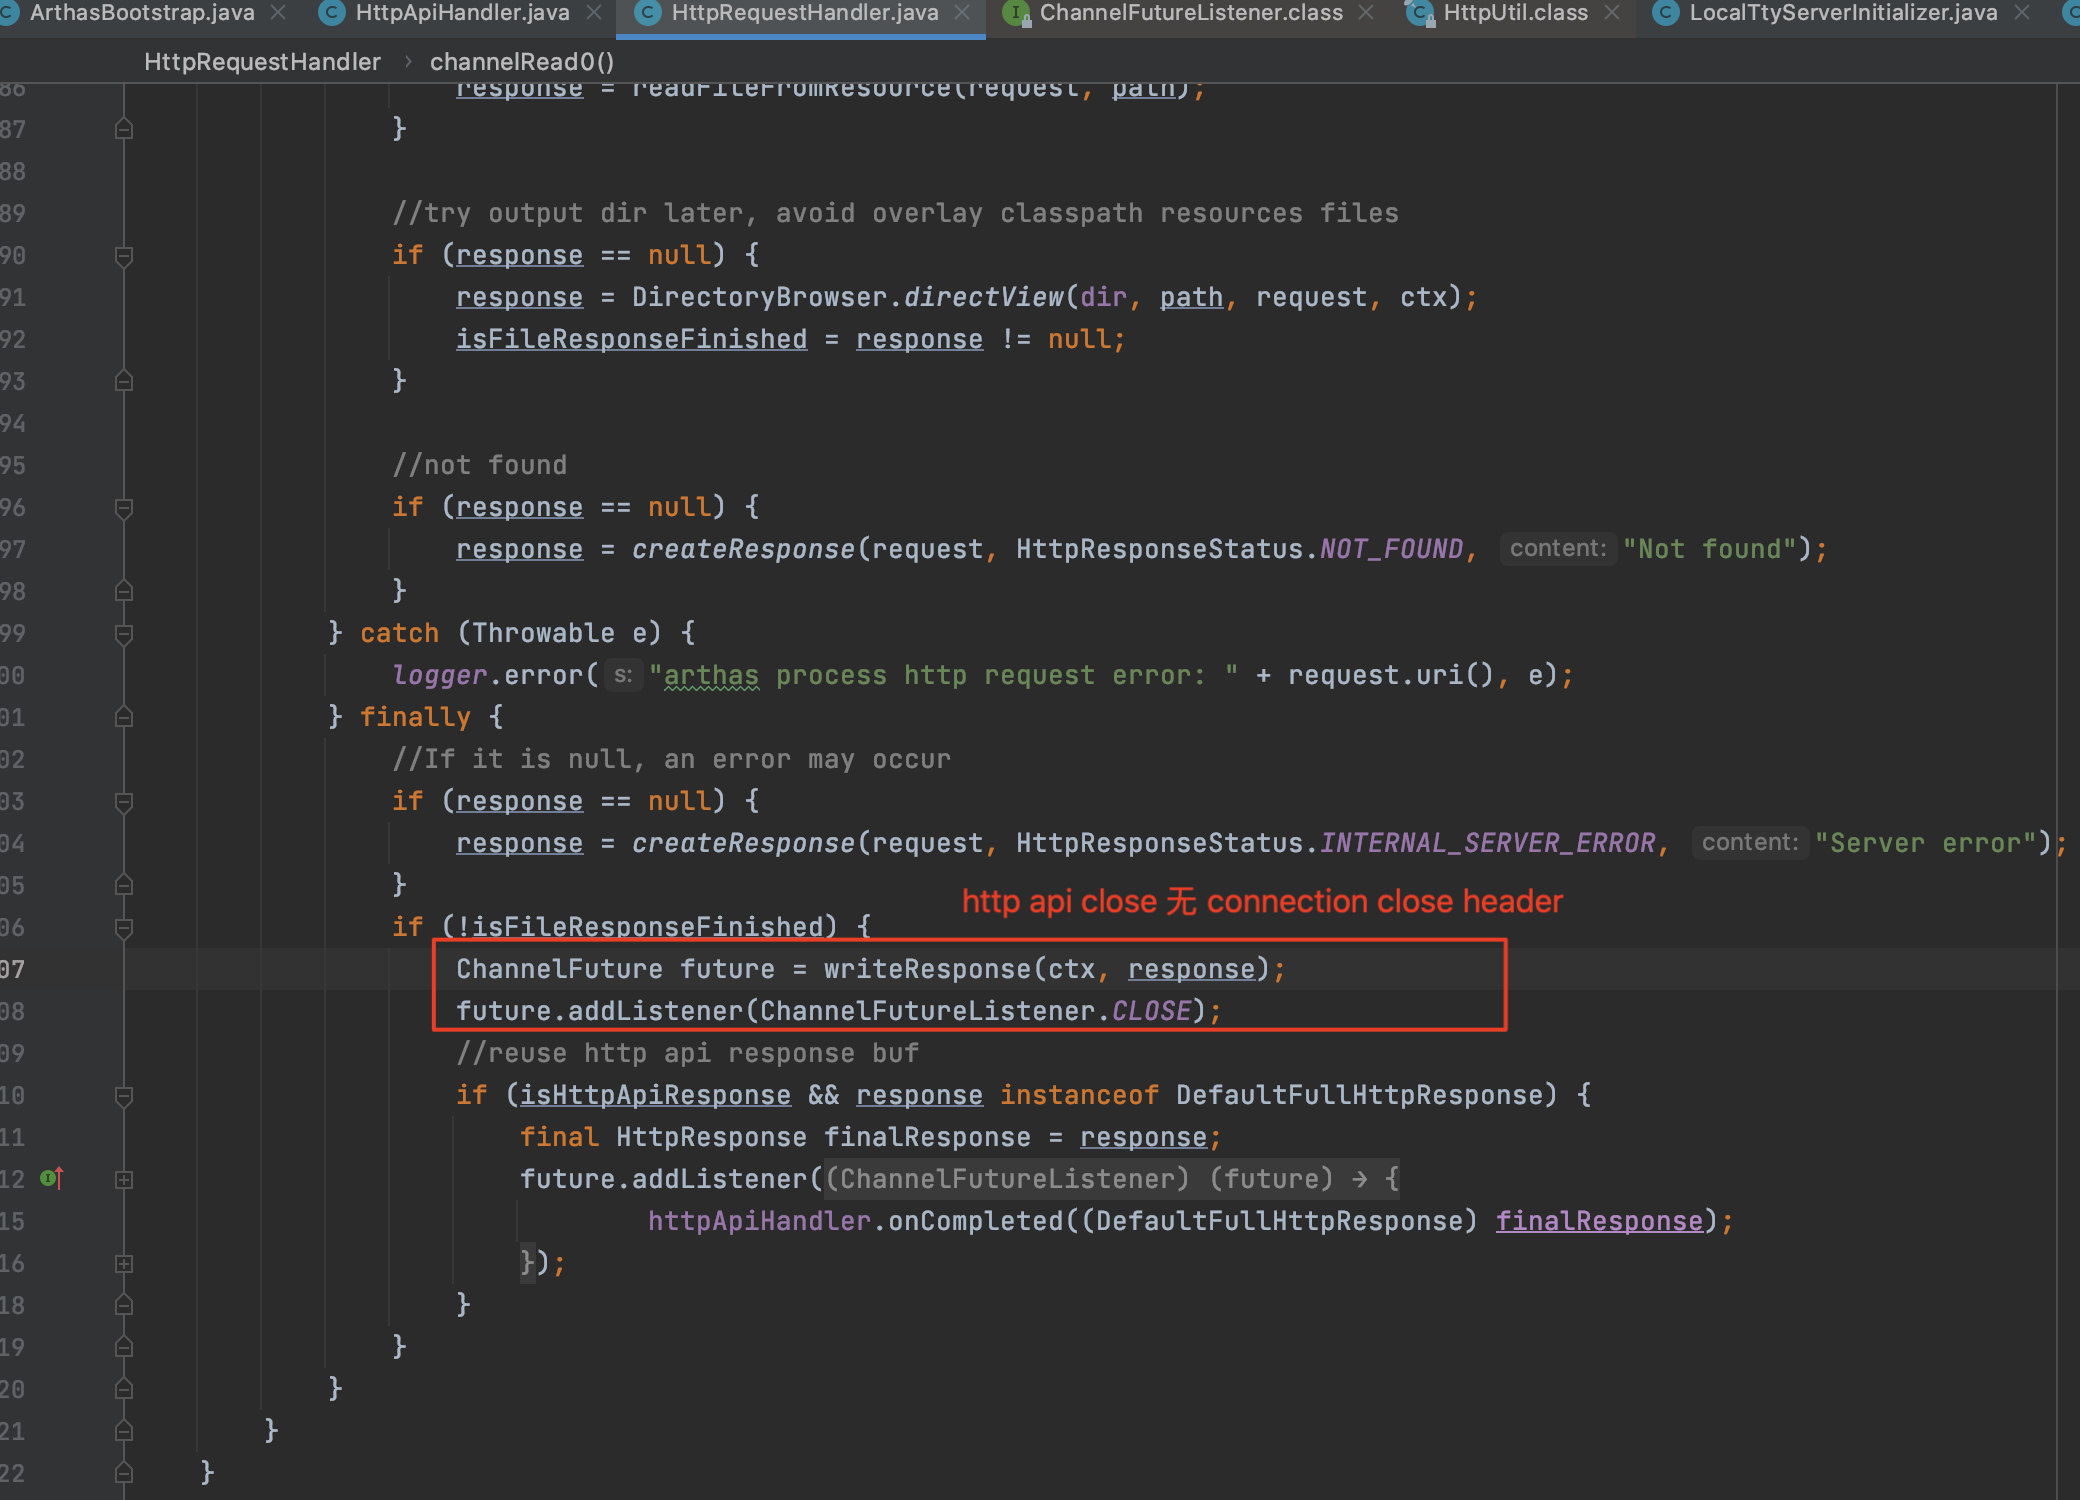Click the class icon on LocalTtyServerInitializer.java tab

coord(1665,13)
